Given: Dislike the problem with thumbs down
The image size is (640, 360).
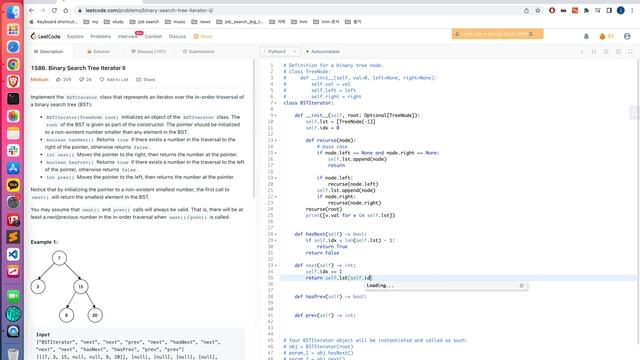Looking at the screenshot, I should (x=81, y=80).
